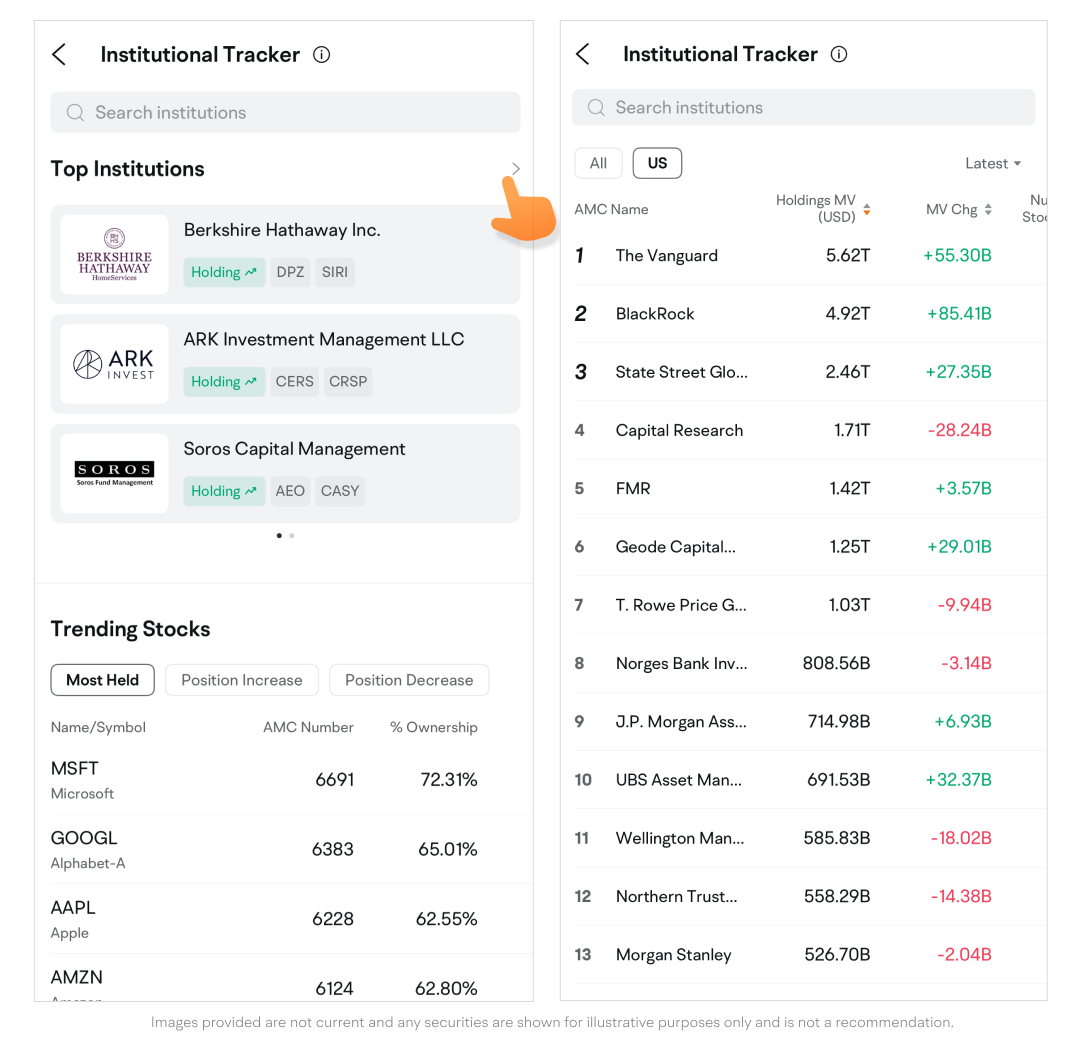
Task: Open BlackRock row
Action: pyautogui.click(x=811, y=313)
